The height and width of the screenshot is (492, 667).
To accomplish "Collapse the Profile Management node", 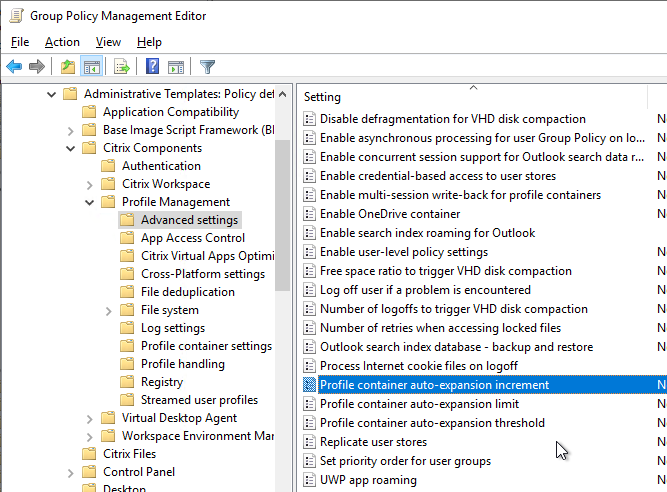I will click(90, 202).
